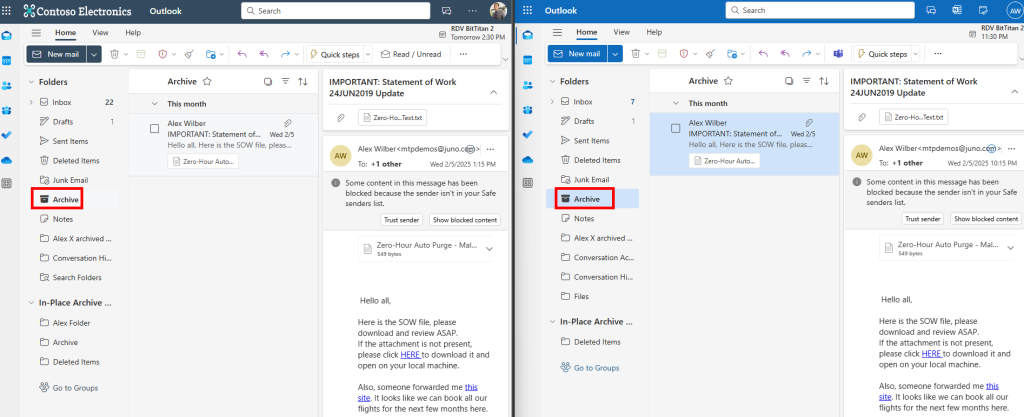
Task: Open the OneNote feed icon in the right Outlook header
Action: tap(957, 10)
